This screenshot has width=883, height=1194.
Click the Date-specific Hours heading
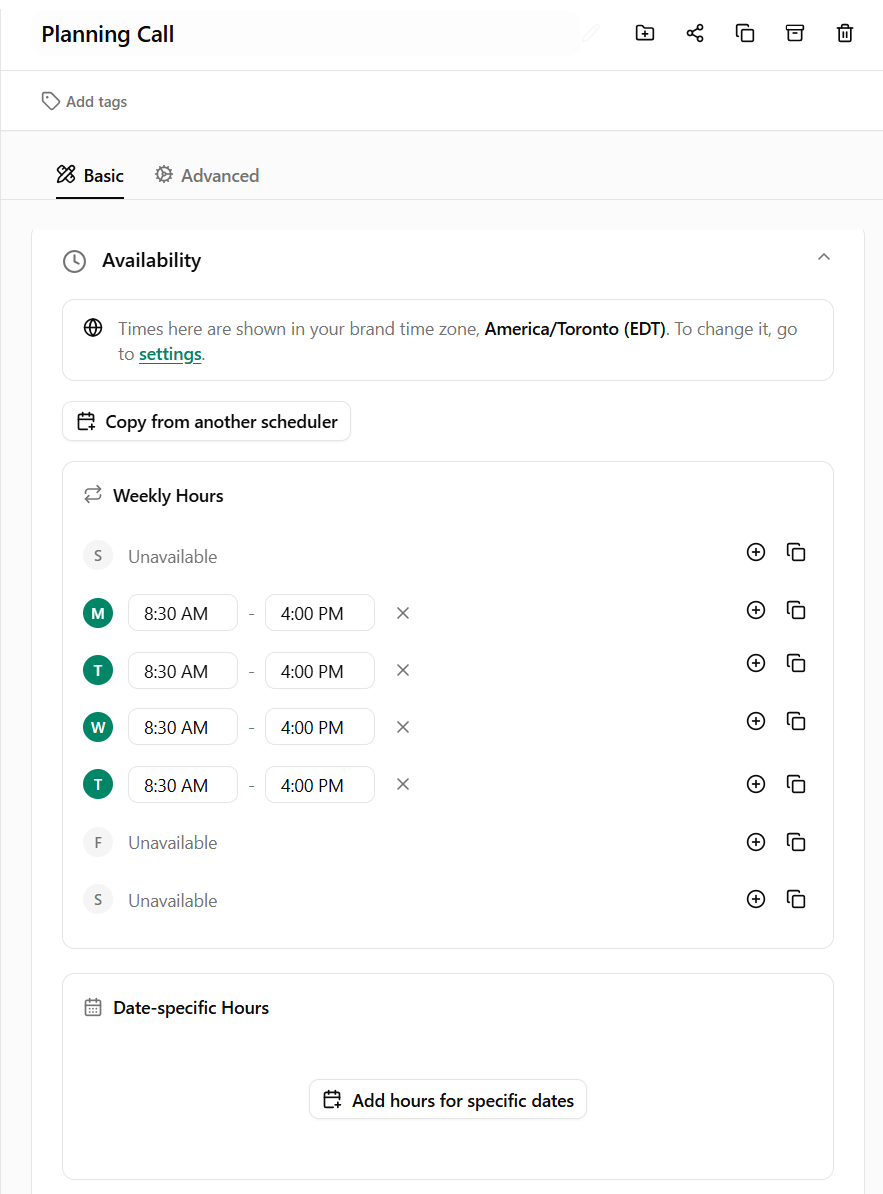(191, 1008)
